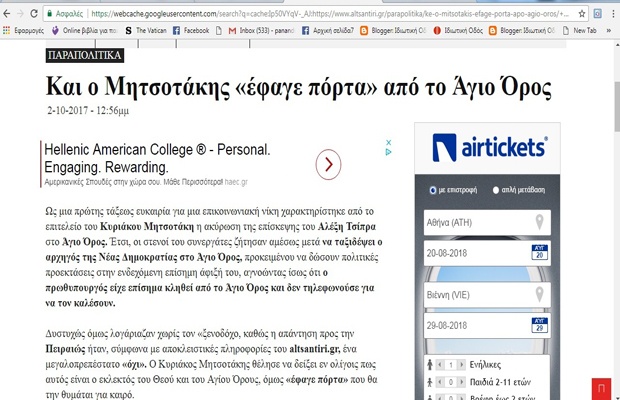Viewport: 620px width, 400px height.
Task: Click the bold name Αλέξη Τσίπρα
Action: click(x=347, y=226)
